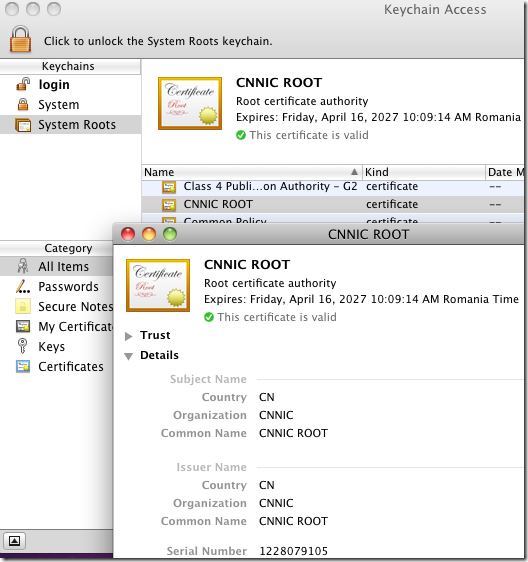Click the Passwords pencil icon
The width and height of the screenshot is (528, 562).
point(23,286)
